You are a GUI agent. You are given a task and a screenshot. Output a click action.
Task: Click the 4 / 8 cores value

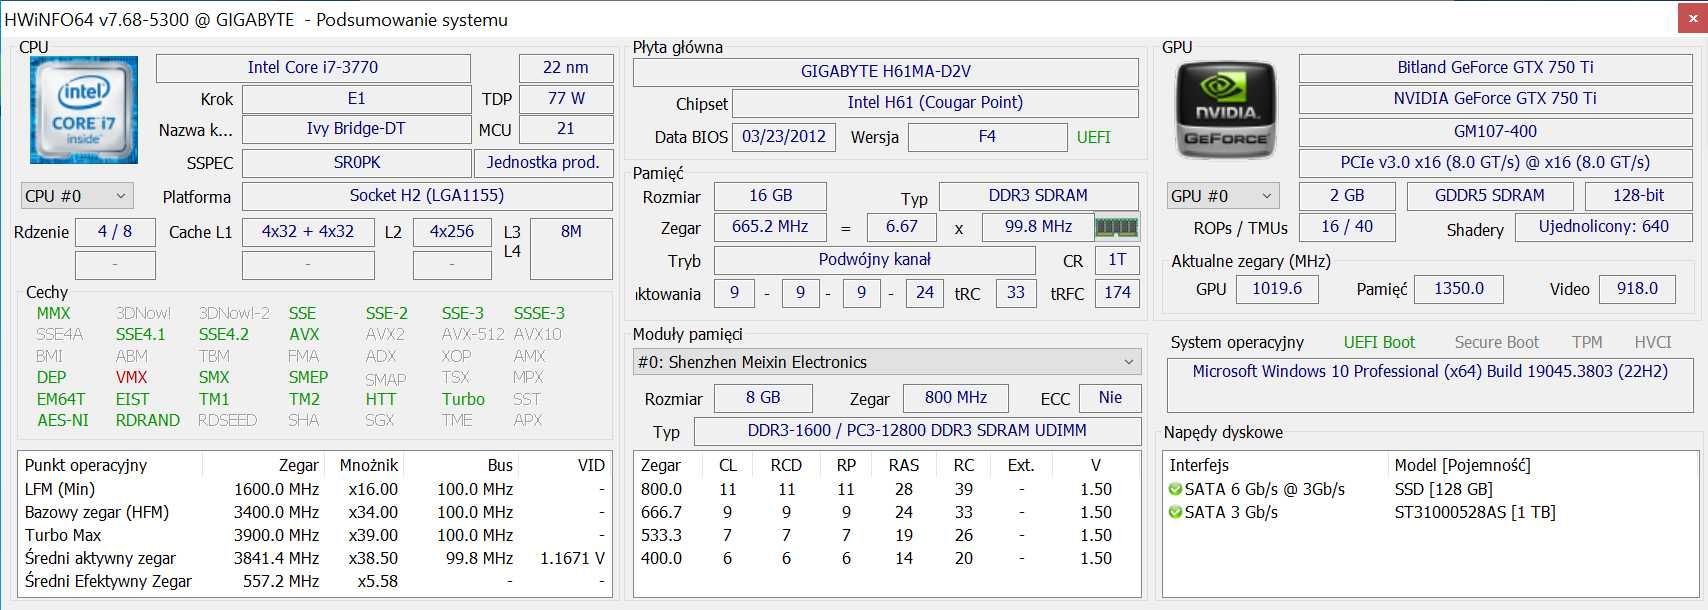115,232
